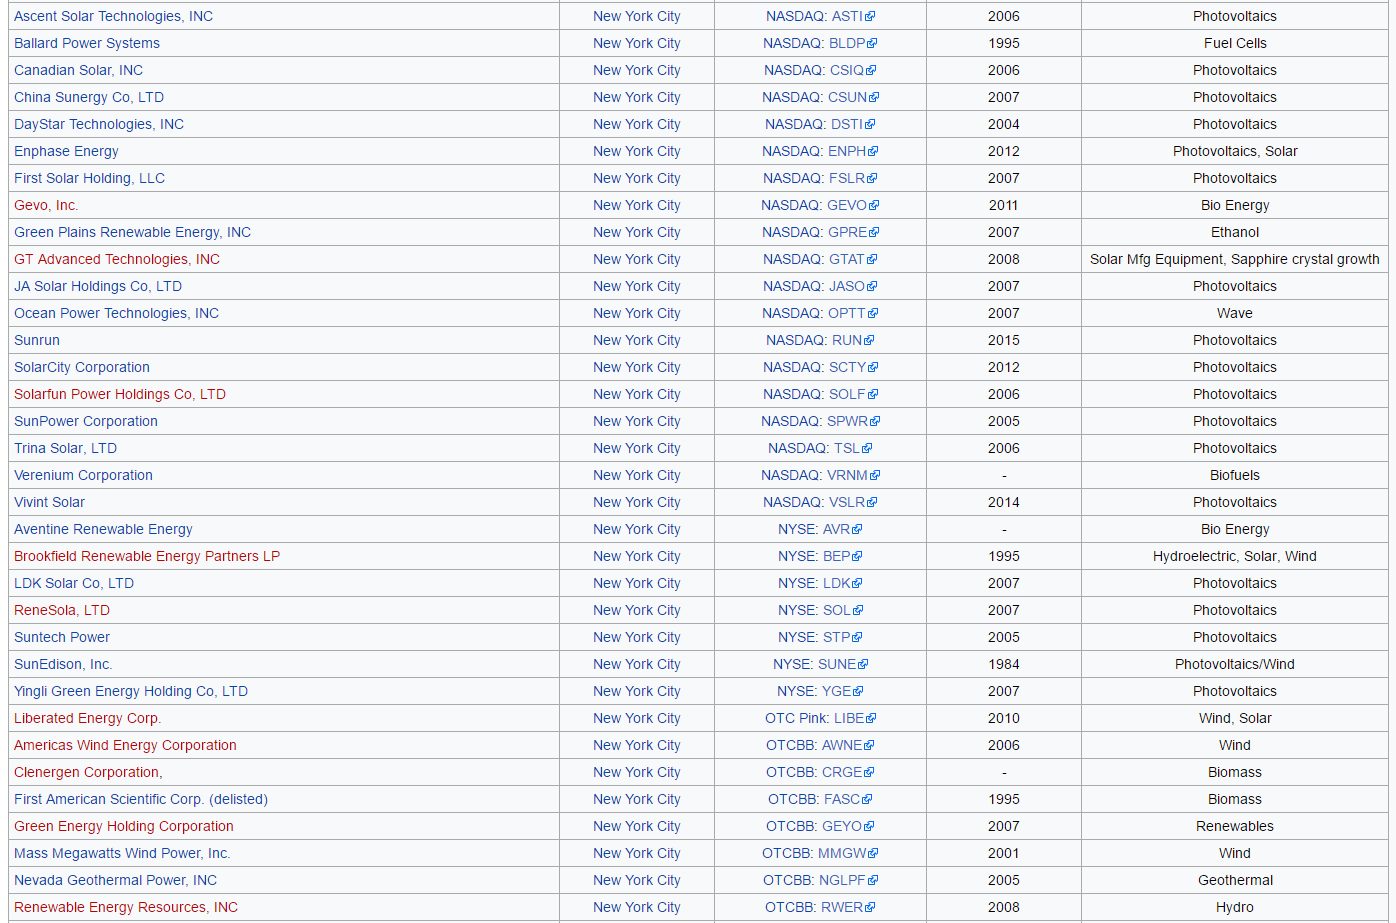The image size is (1396, 923).
Task: Open First American Scientific Corp. link
Action: coord(141,799)
